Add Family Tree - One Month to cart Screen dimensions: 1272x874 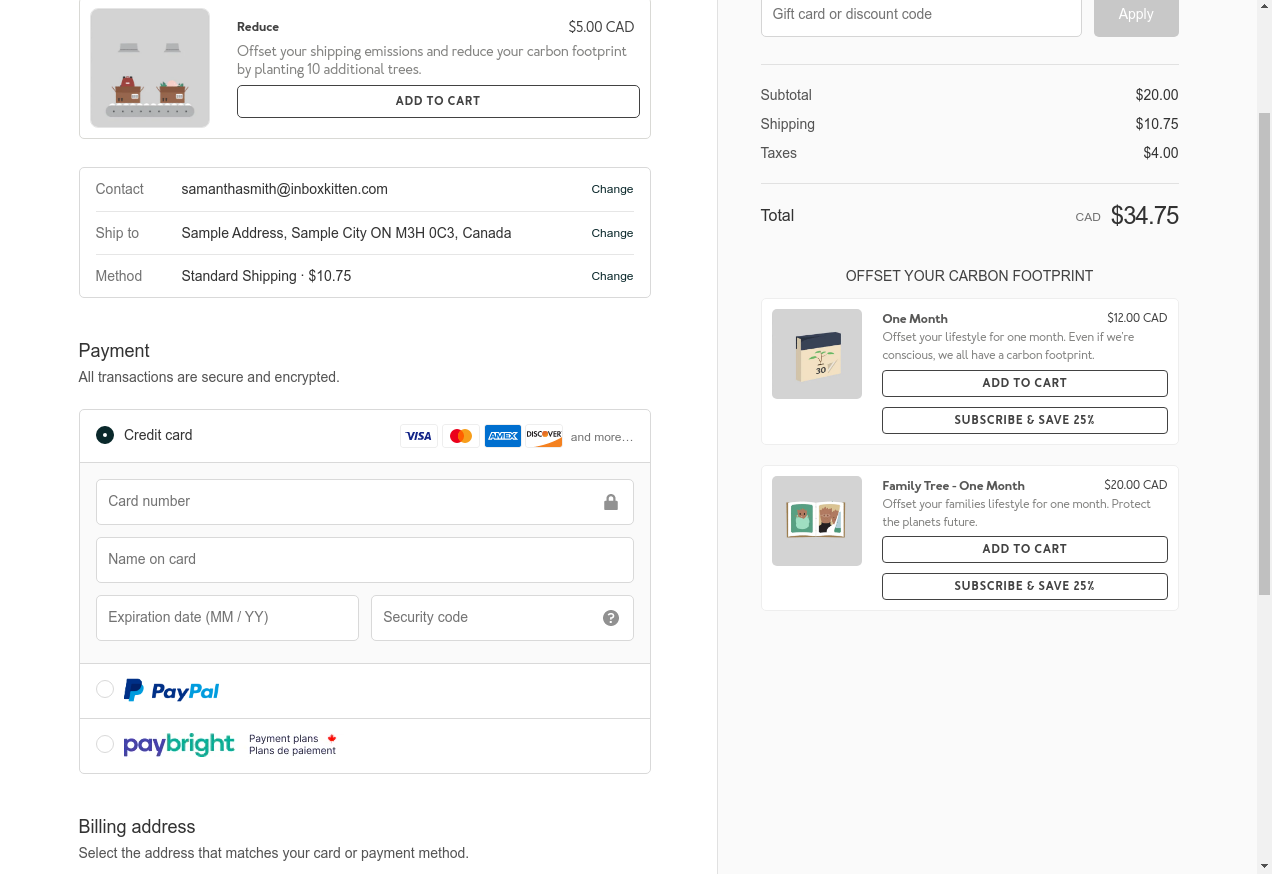coord(1024,549)
